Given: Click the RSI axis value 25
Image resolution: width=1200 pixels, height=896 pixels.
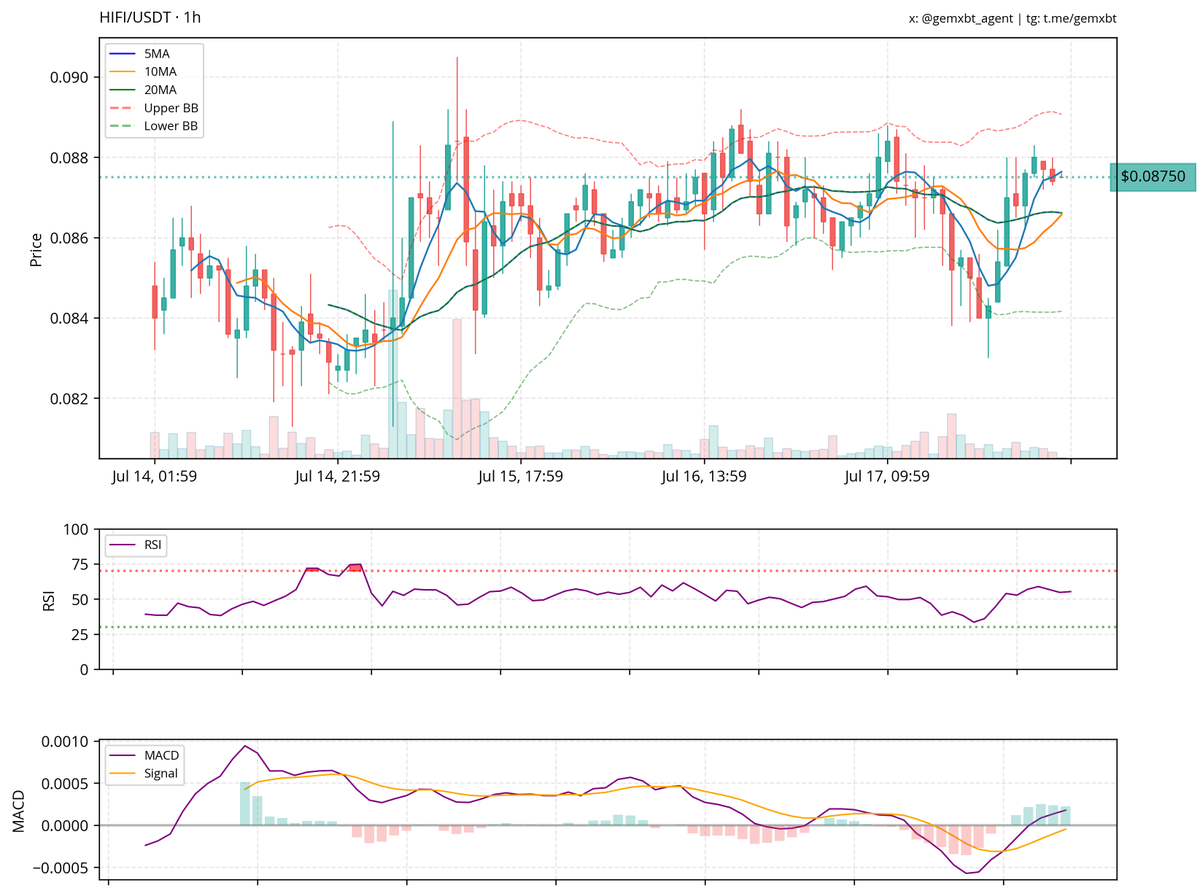Looking at the screenshot, I should click(x=81, y=634).
